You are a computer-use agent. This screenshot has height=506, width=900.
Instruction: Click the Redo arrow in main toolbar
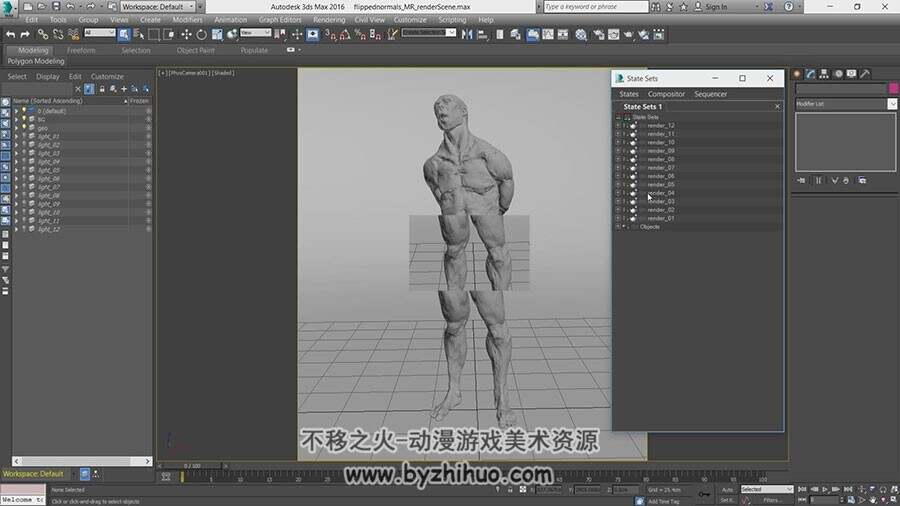click(x=25, y=35)
